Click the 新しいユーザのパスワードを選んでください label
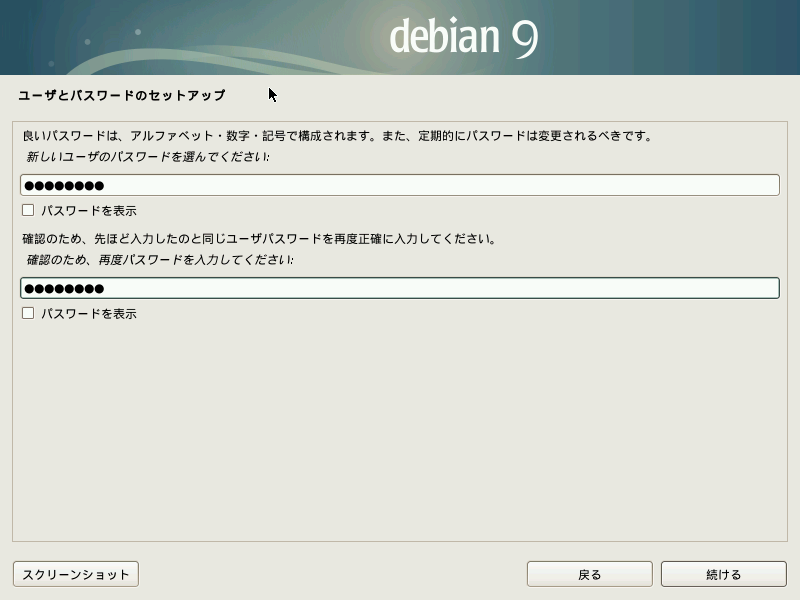The width and height of the screenshot is (800, 600). click(x=148, y=157)
